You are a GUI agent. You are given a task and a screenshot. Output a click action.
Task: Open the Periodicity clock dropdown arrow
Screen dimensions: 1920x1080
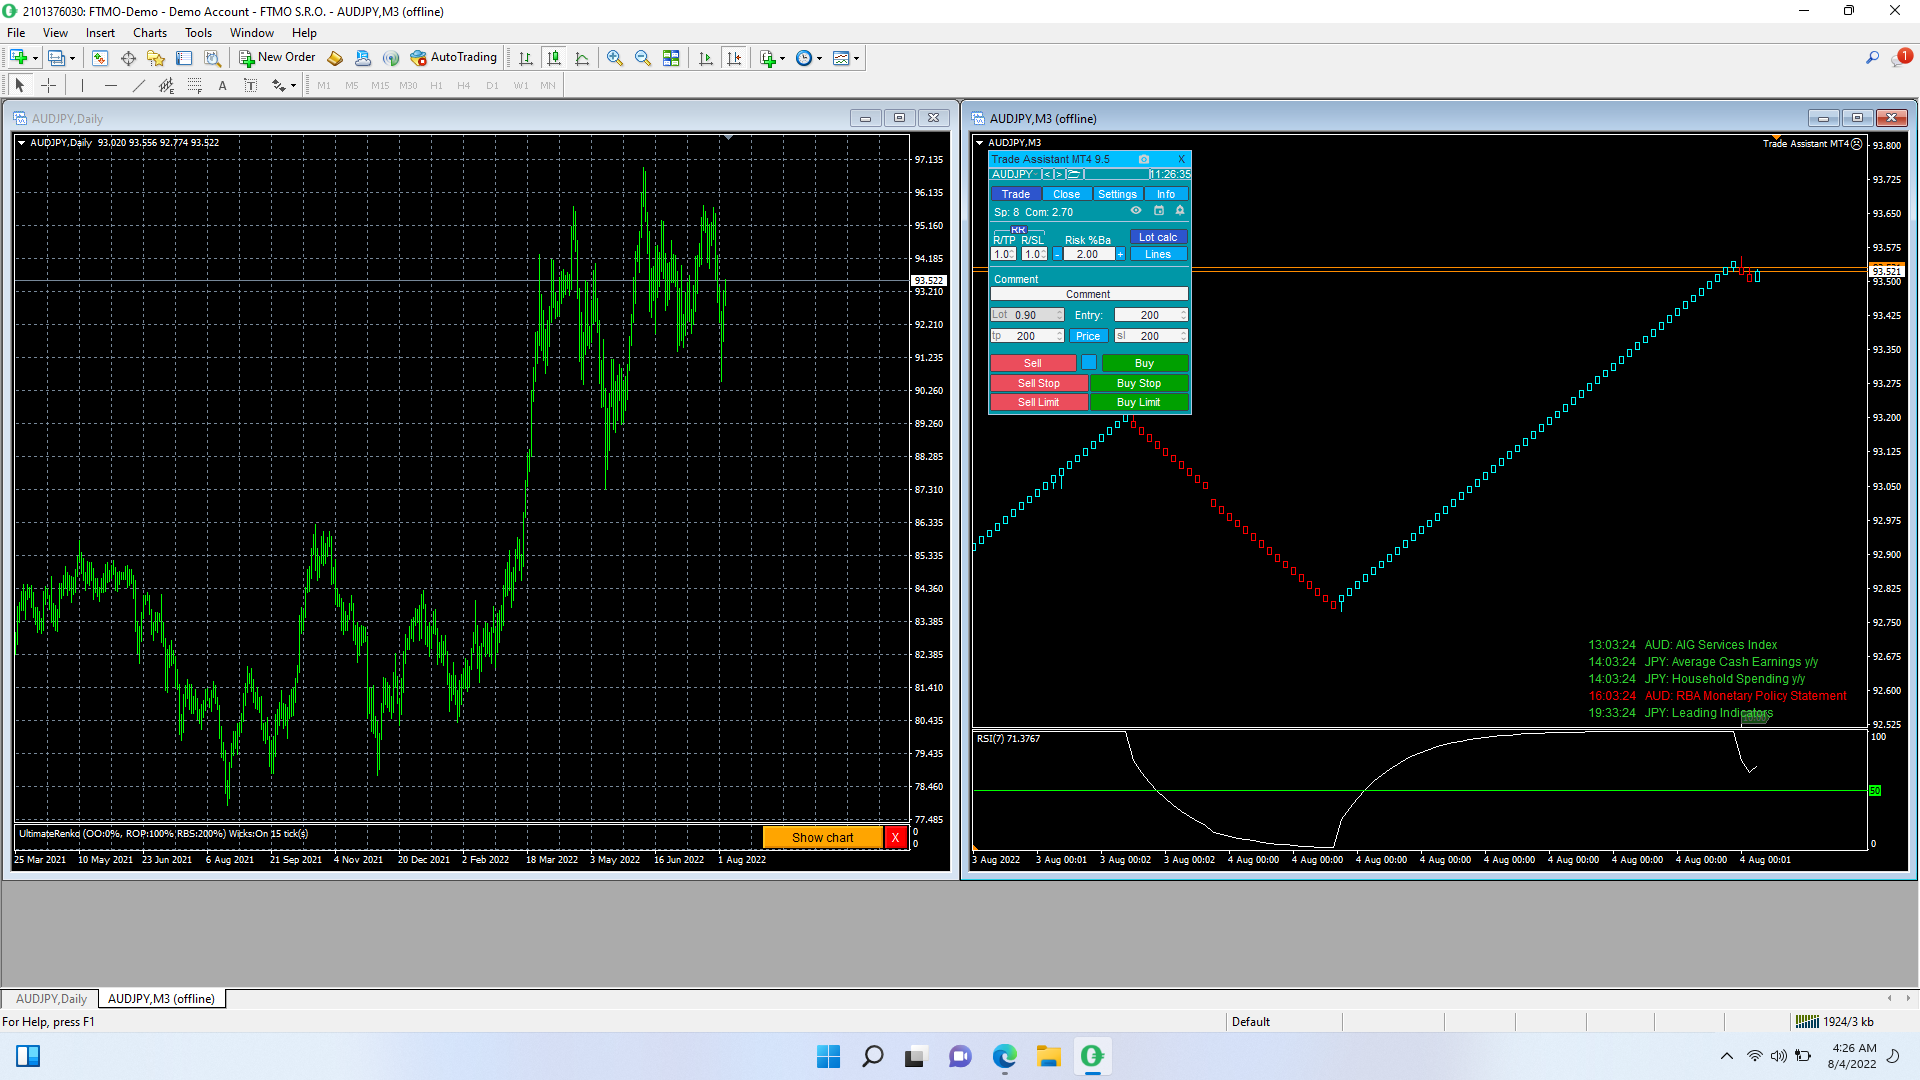(820, 58)
